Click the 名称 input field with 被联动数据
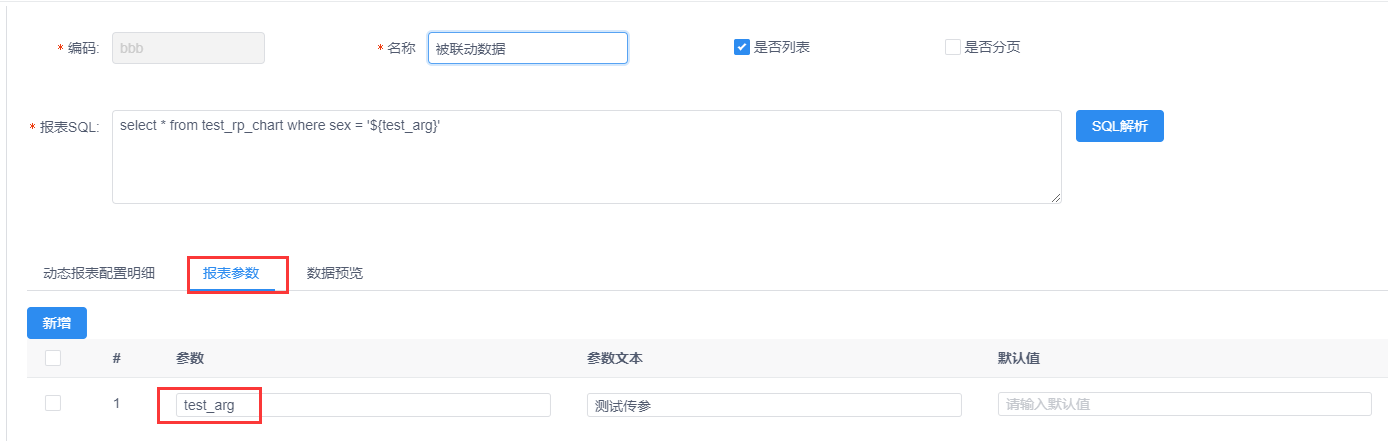 (528, 48)
